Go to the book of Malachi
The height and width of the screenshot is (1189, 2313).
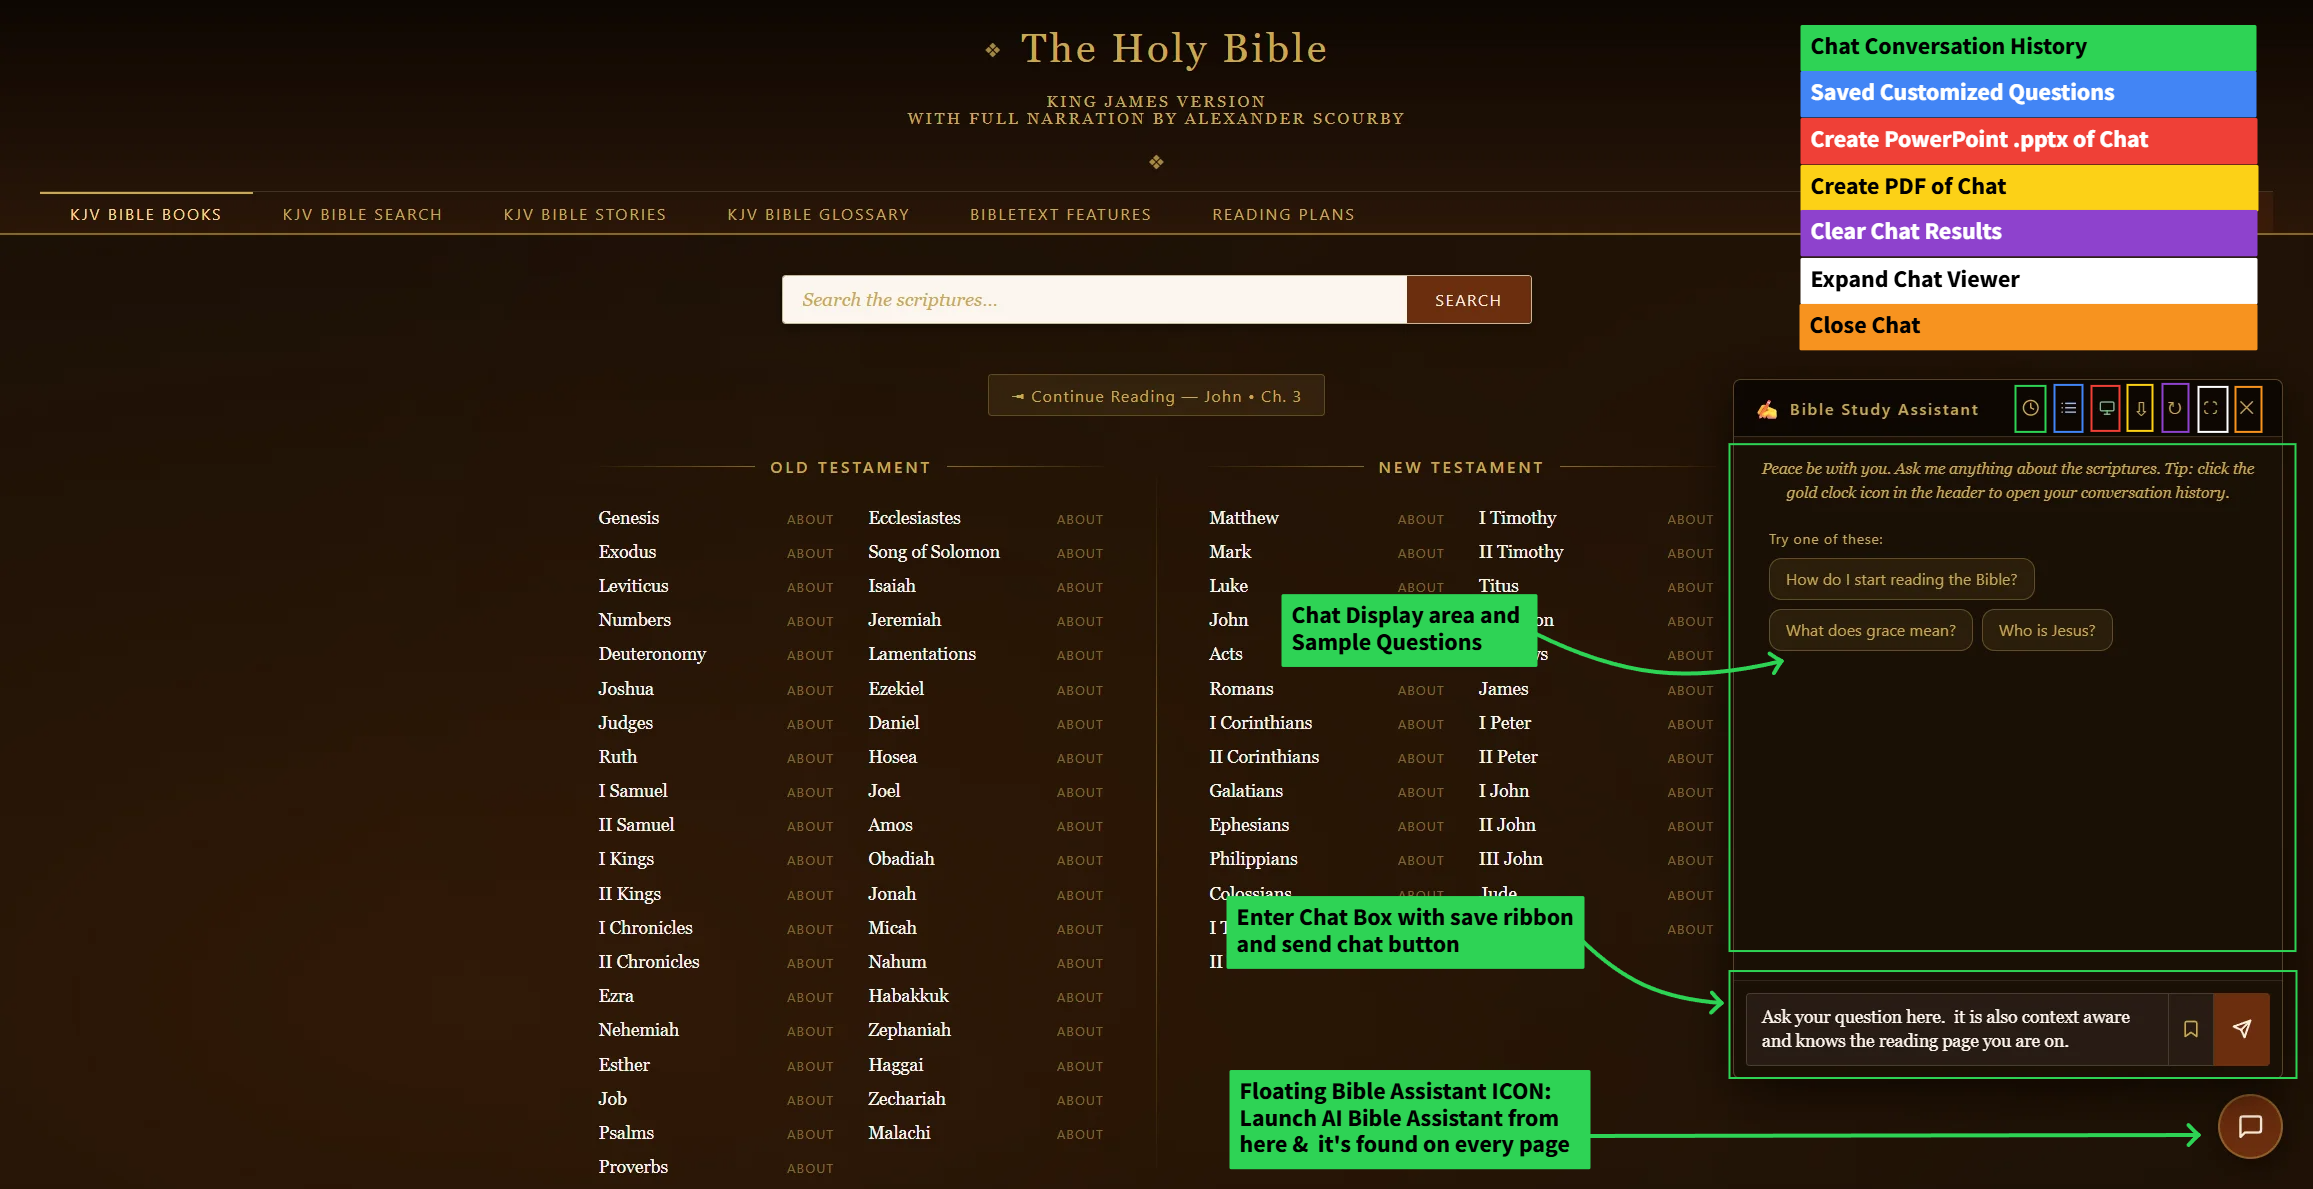(x=899, y=1133)
